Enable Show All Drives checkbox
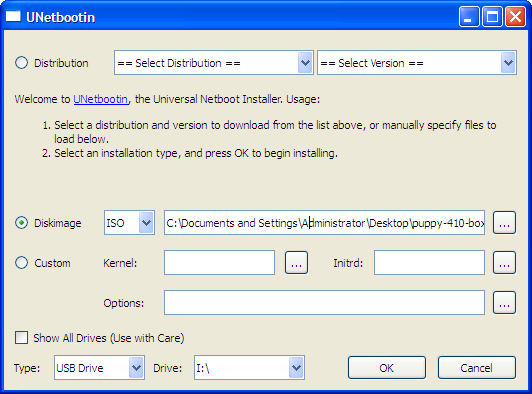532x394 pixels. (21, 338)
